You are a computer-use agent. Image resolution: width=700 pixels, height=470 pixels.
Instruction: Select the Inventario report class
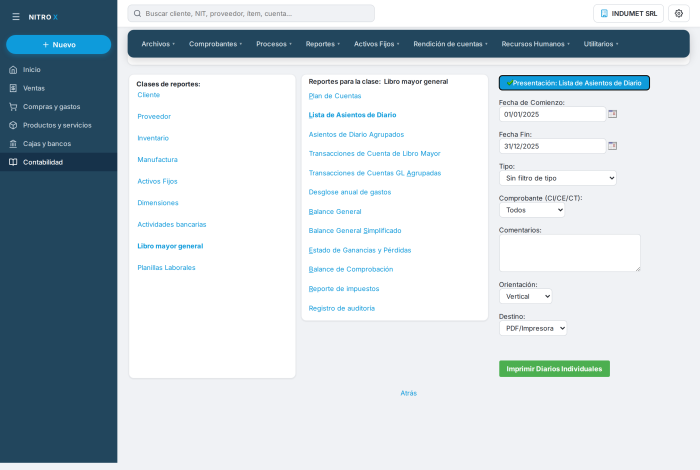tap(153, 138)
